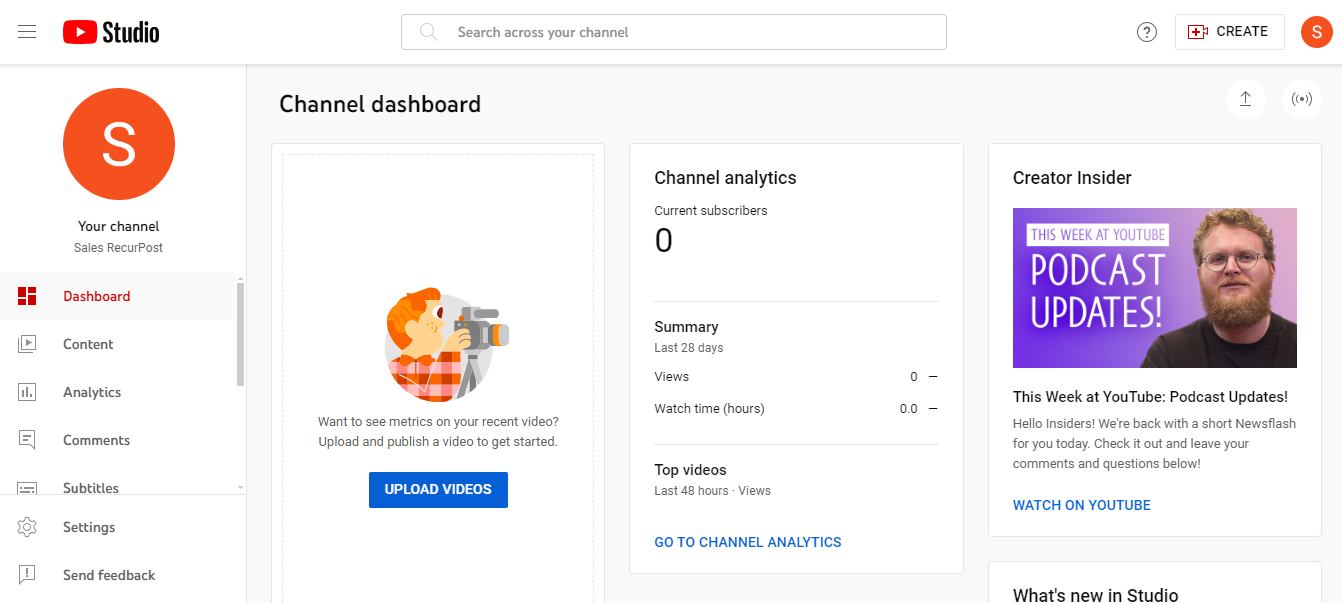Screen dimensions: 1342x603
Task: Click the sidebar scroll down arrow
Action: [240, 487]
